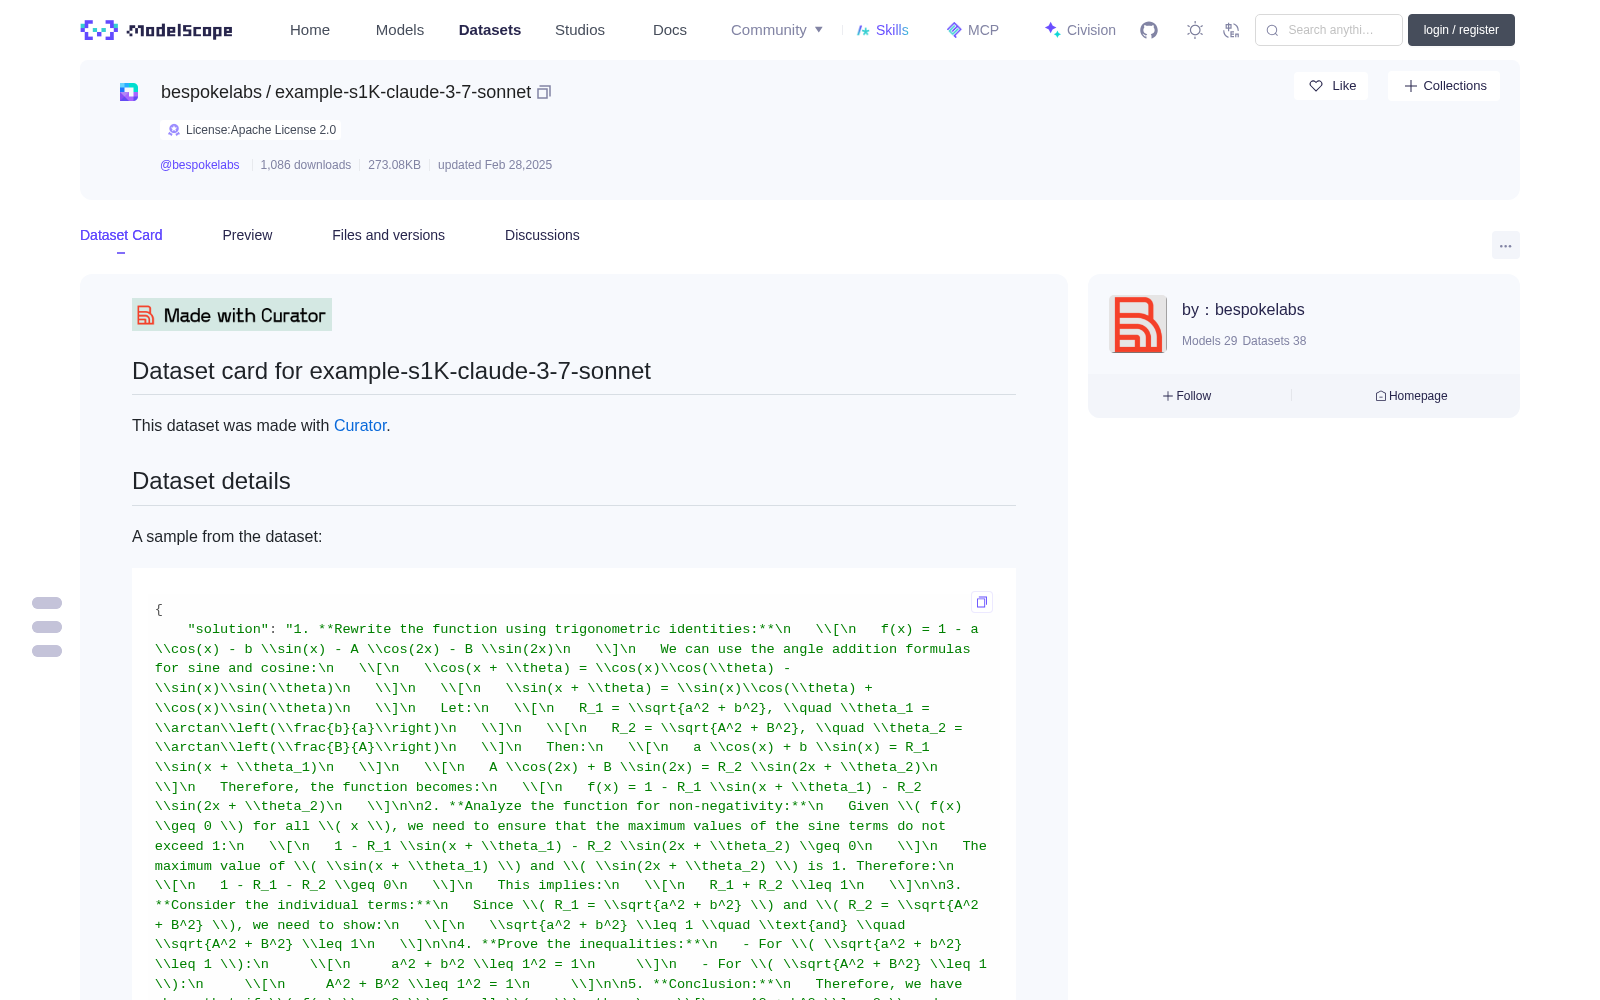Follow bespokelabs
Viewport: 1600px width, 1000px height.
1187,396
